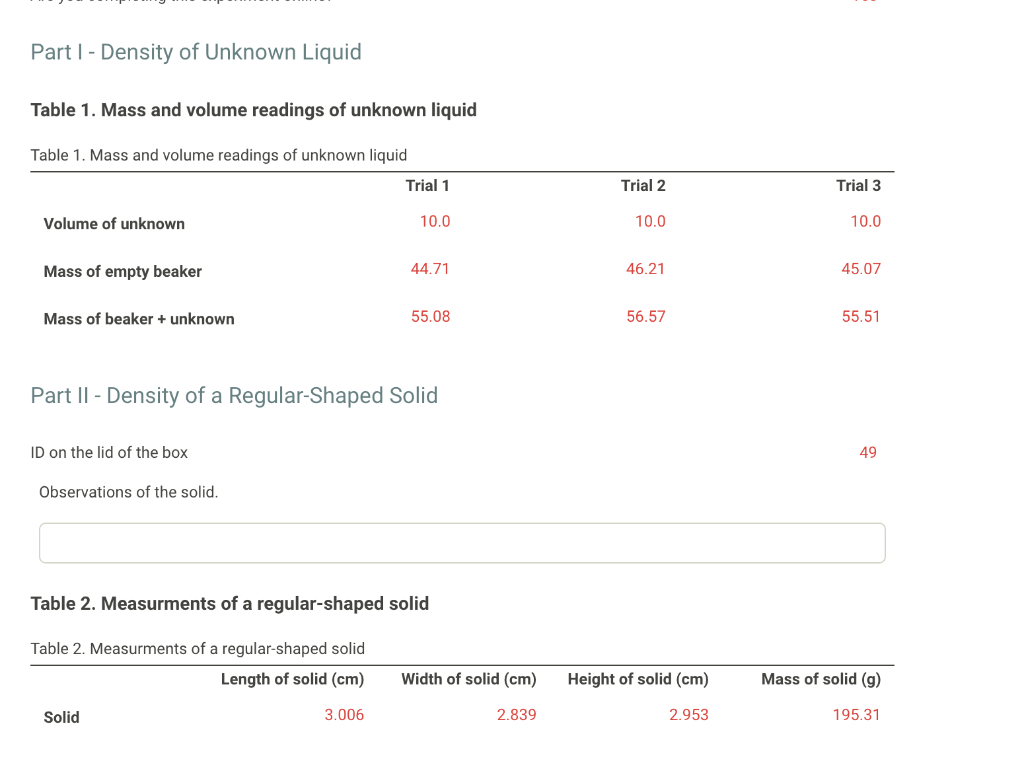
Task: Select Trial 3 combined mass value 55.51
Action: click(861, 316)
